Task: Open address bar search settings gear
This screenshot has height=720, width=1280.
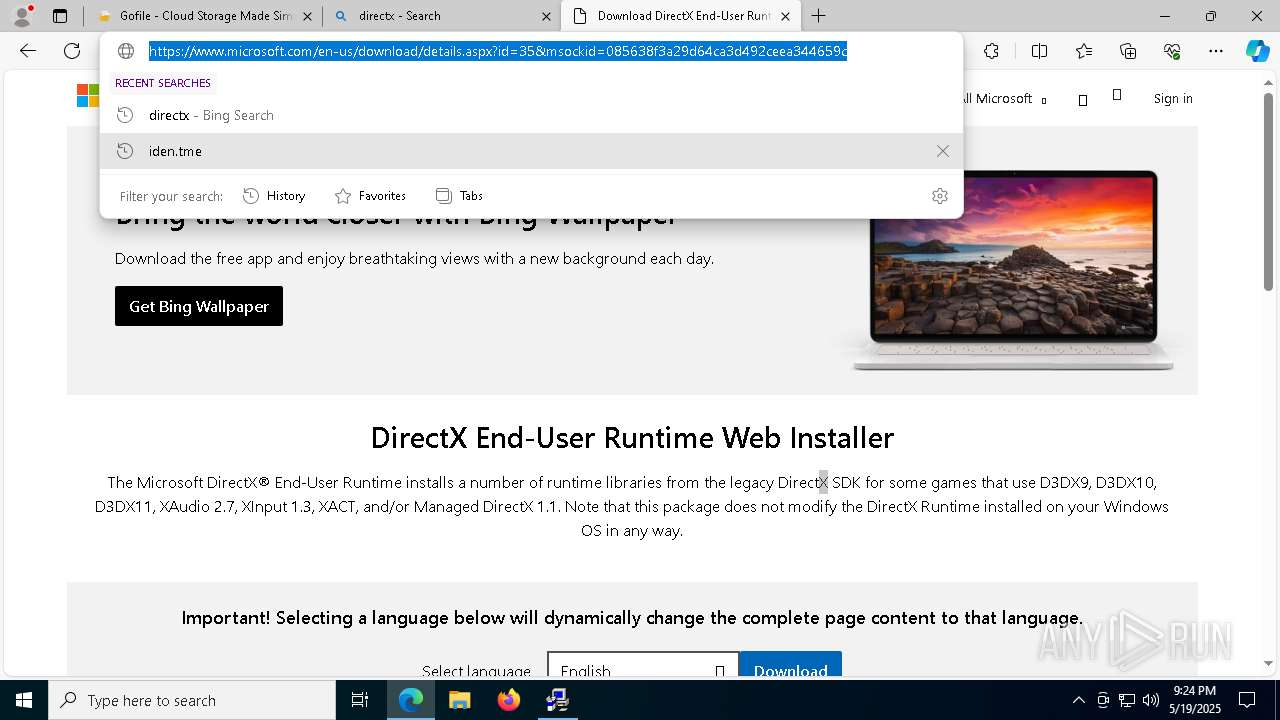Action: (x=939, y=196)
